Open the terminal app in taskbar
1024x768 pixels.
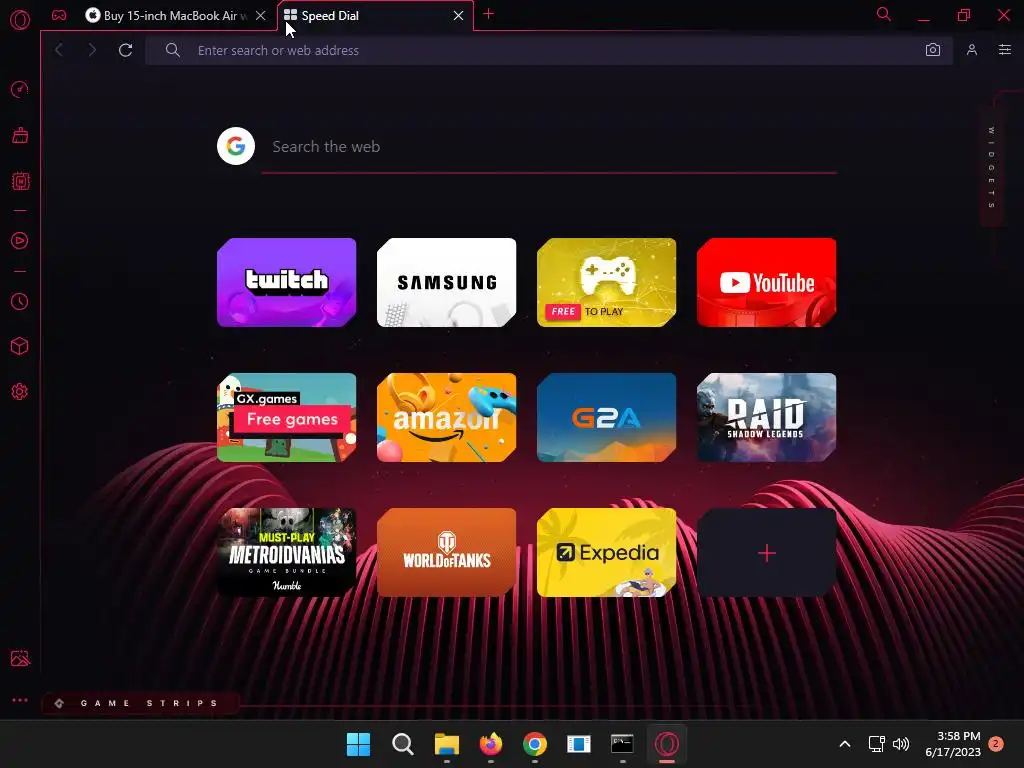pyautogui.click(x=622, y=744)
